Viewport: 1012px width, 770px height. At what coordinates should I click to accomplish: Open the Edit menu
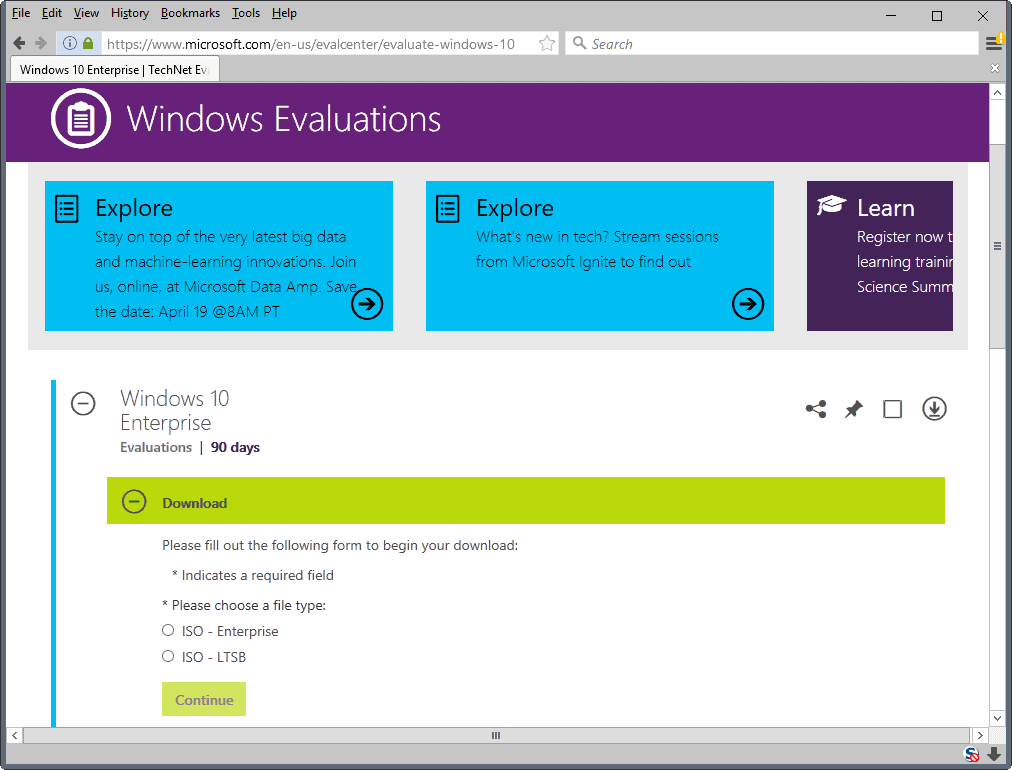tap(52, 13)
